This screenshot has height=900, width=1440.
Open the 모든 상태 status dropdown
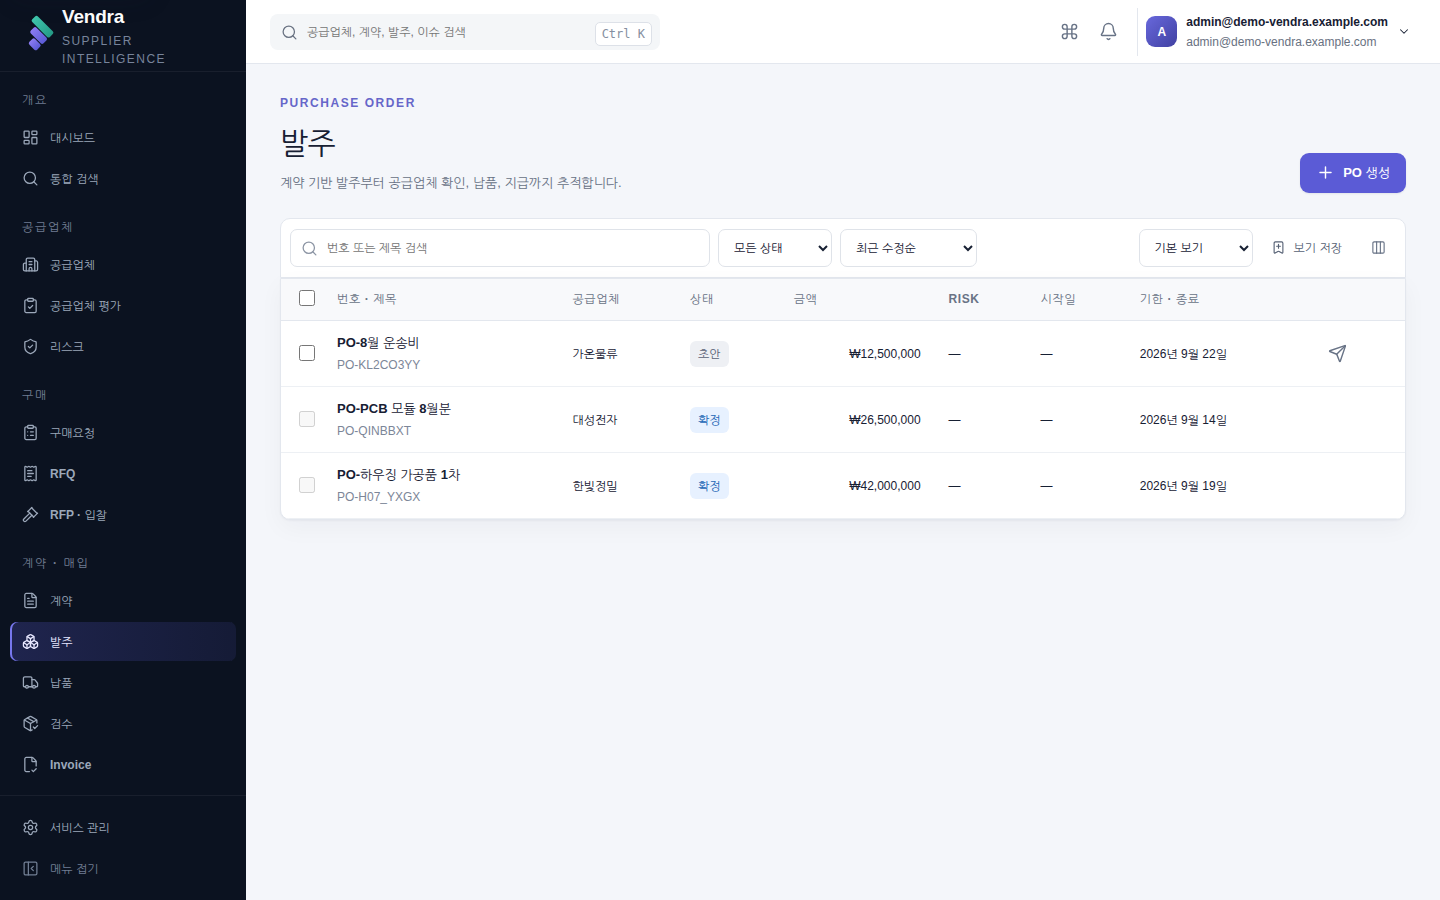[775, 248]
